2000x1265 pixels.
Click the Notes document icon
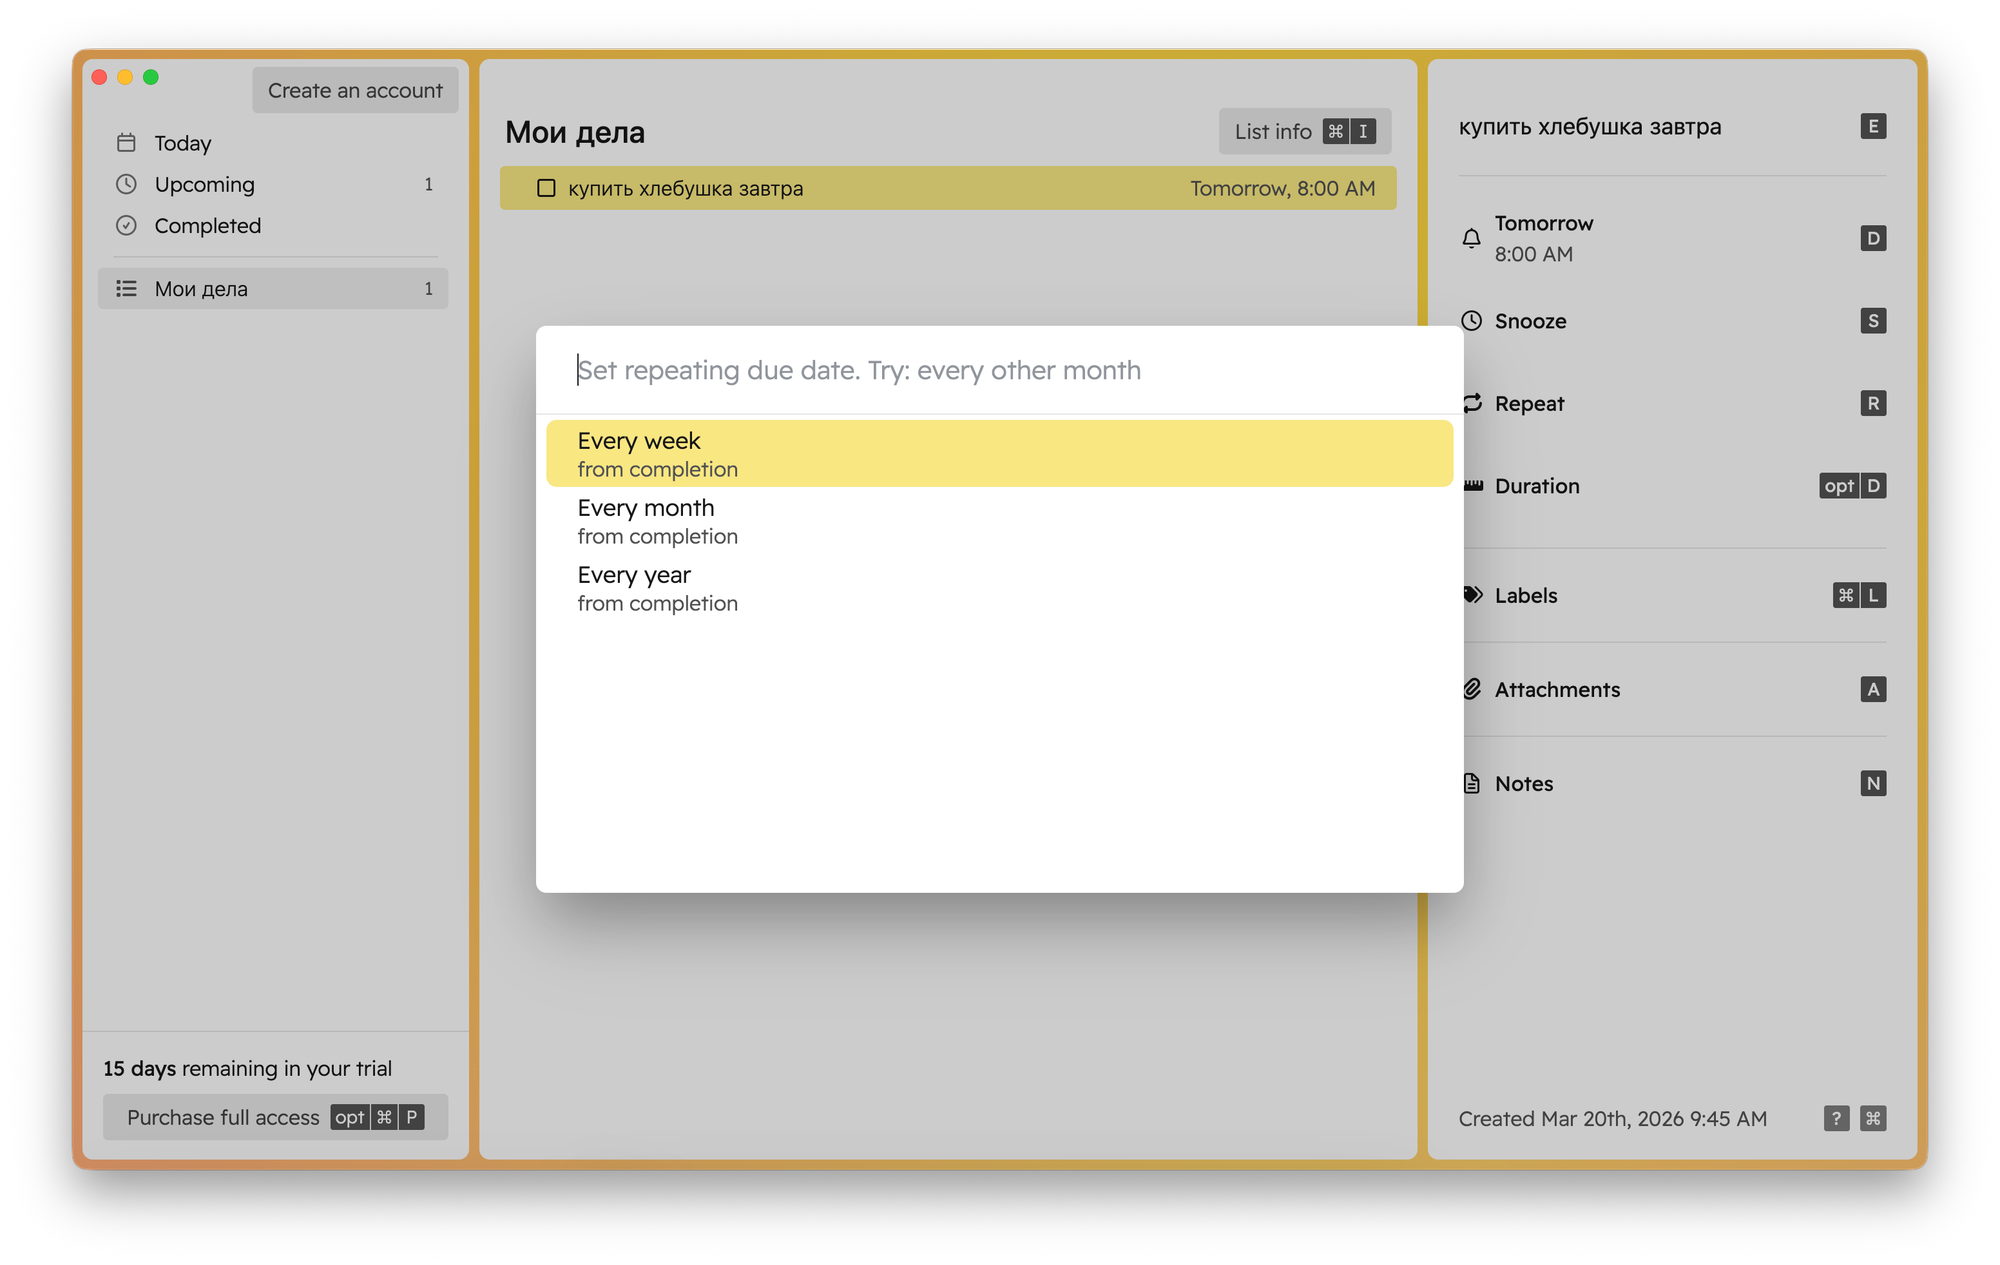click(1471, 784)
